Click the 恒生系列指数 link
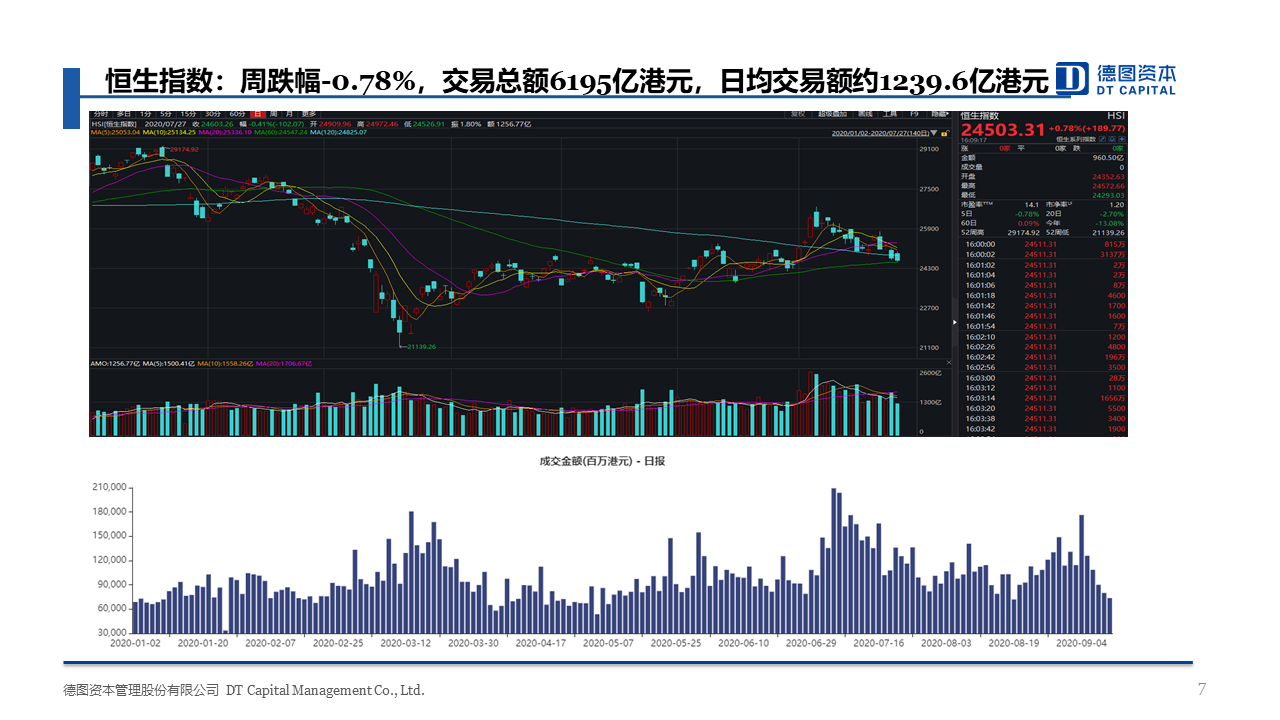The height and width of the screenshot is (720, 1280). [x=1075, y=140]
